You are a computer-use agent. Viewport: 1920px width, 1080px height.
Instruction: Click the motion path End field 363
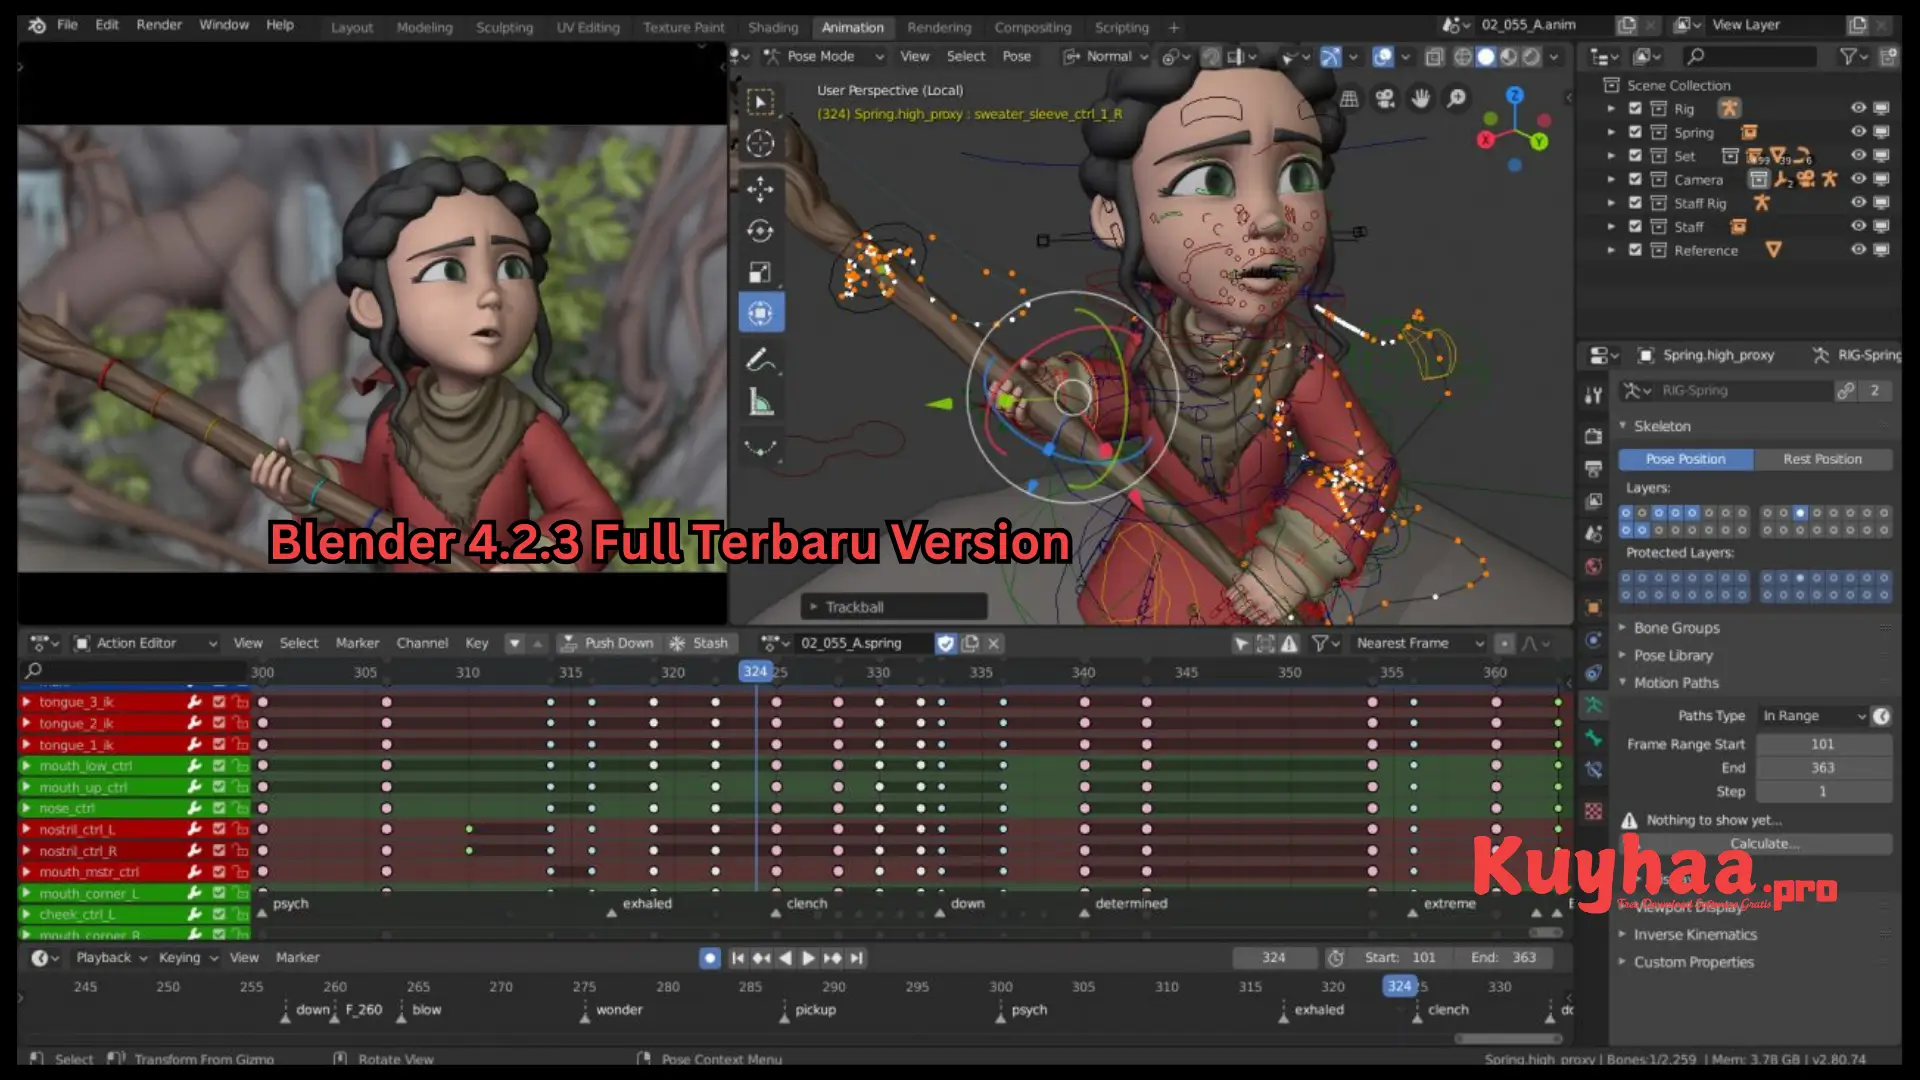point(1823,768)
